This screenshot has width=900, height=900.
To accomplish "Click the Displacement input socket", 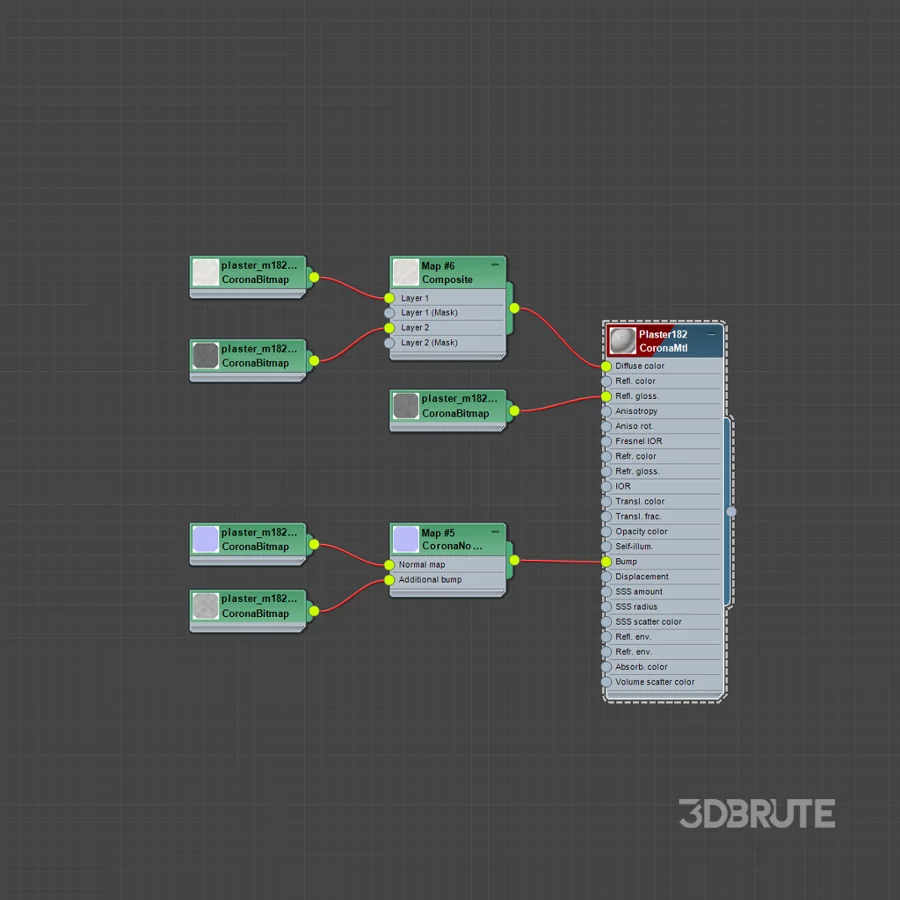I will 607,577.
